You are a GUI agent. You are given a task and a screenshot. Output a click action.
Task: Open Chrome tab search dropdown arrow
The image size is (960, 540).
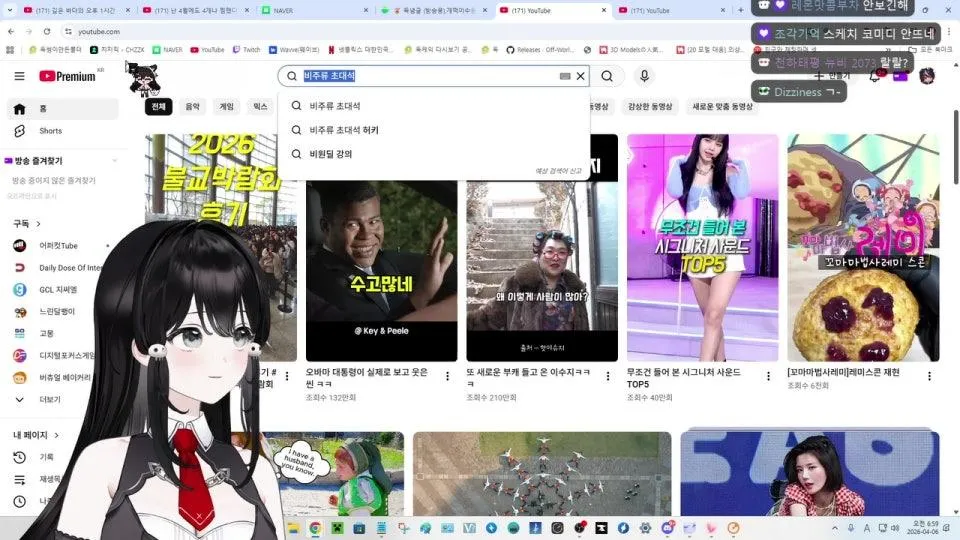pos(10,10)
